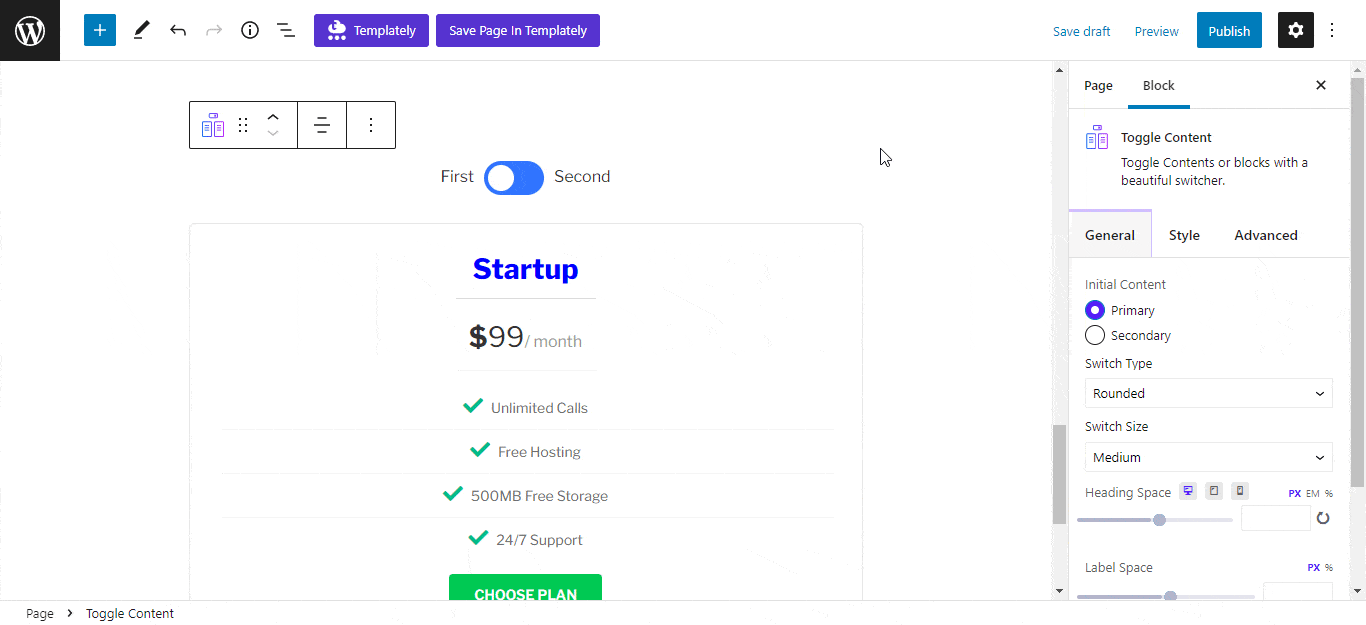Click the Publish button

click(1229, 30)
